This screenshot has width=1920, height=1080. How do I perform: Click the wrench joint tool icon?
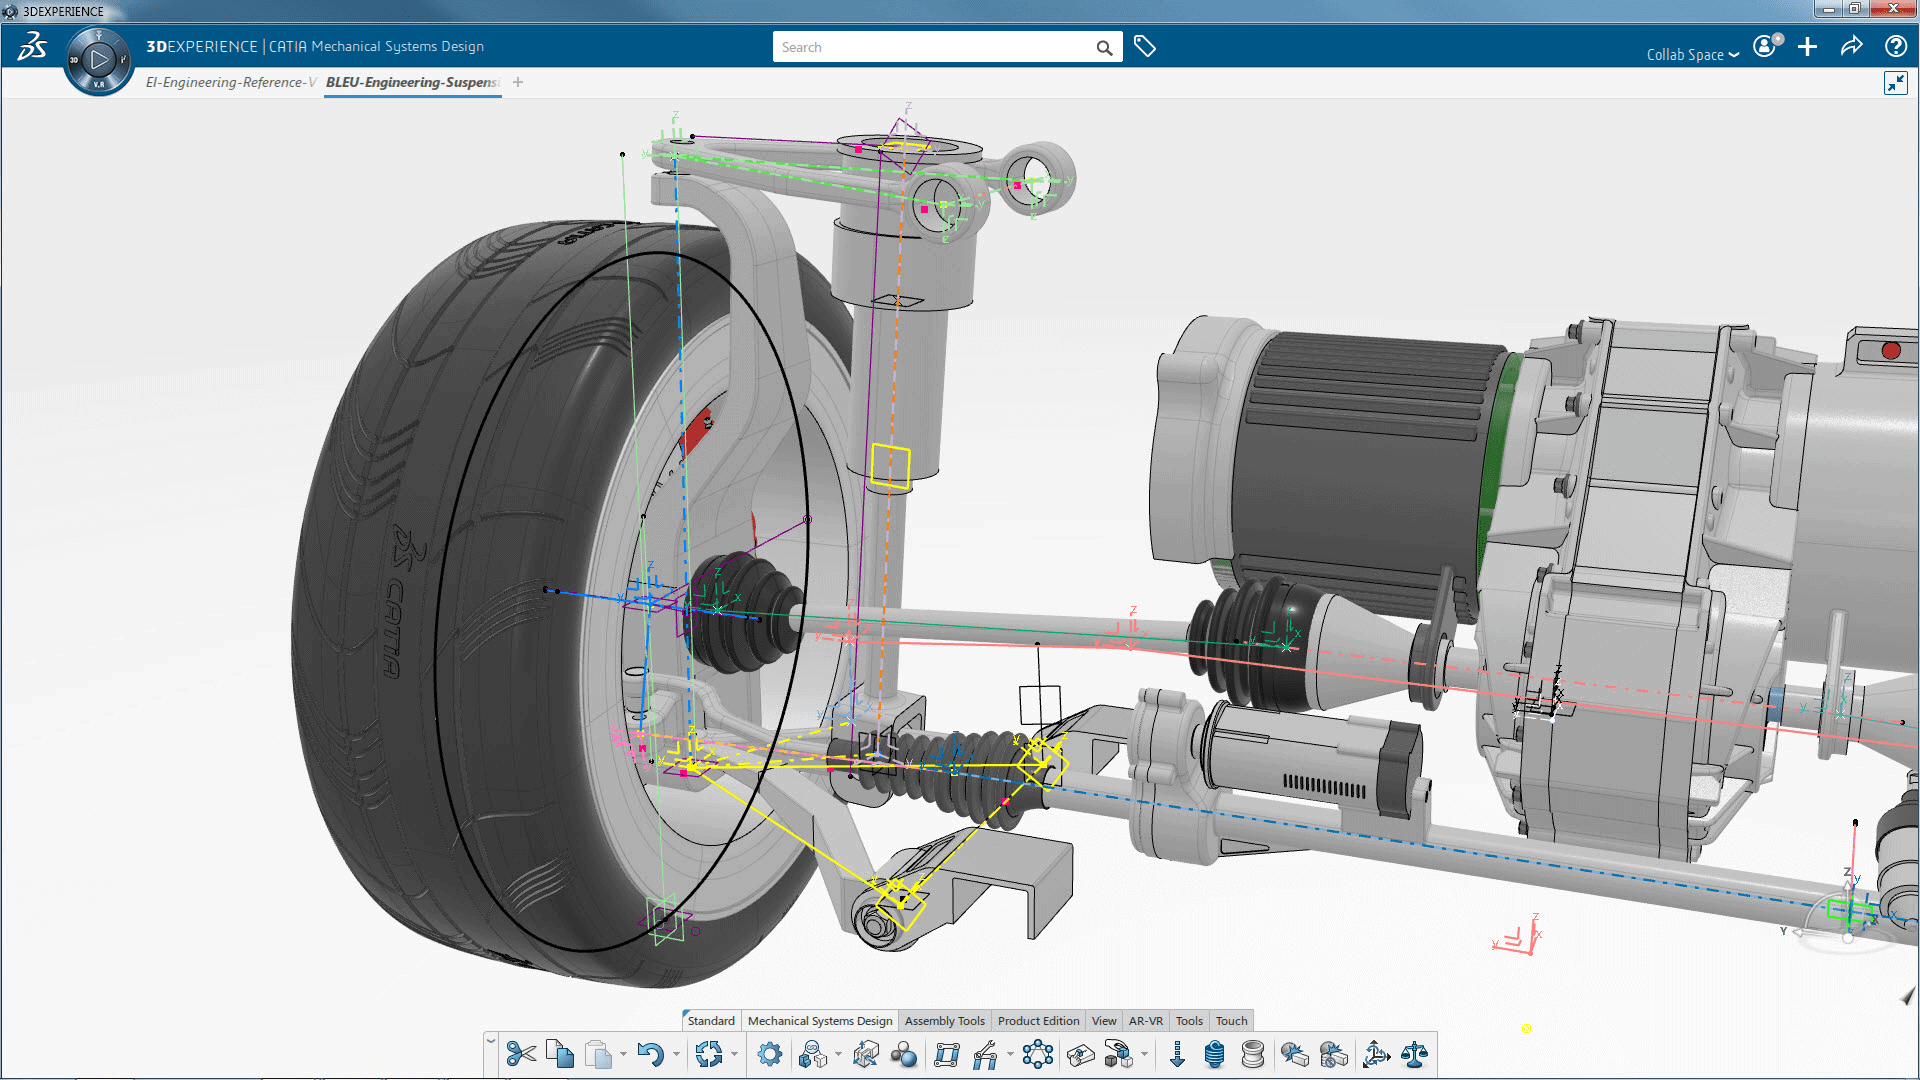click(x=985, y=1054)
